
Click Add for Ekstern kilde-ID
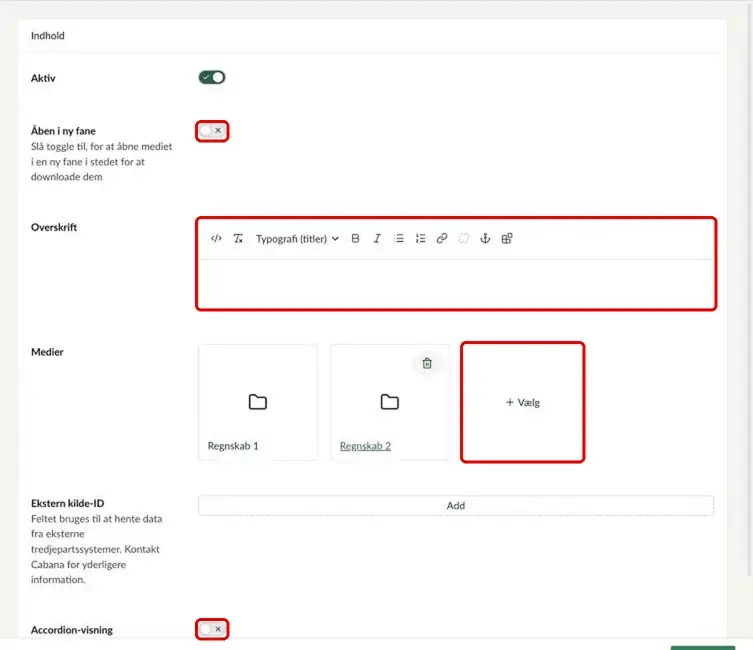(456, 506)
